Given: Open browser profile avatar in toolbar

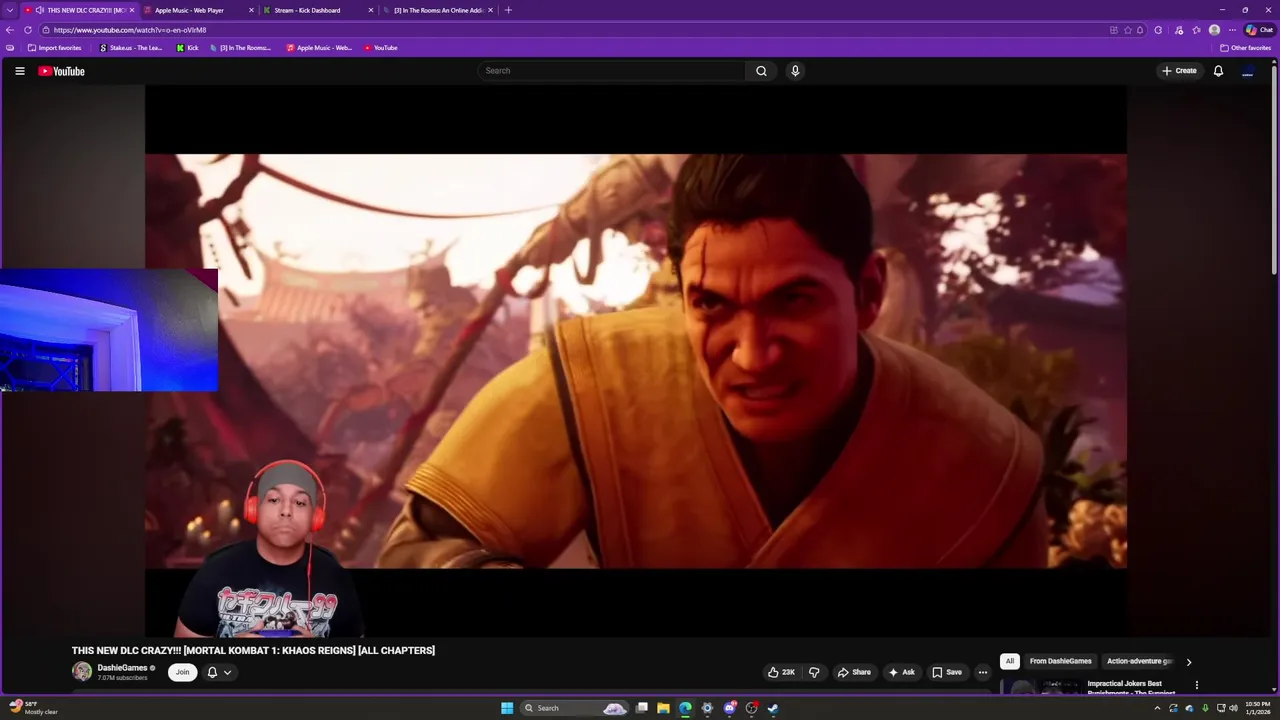Looking at the screenshot, I should (1214, 30).
